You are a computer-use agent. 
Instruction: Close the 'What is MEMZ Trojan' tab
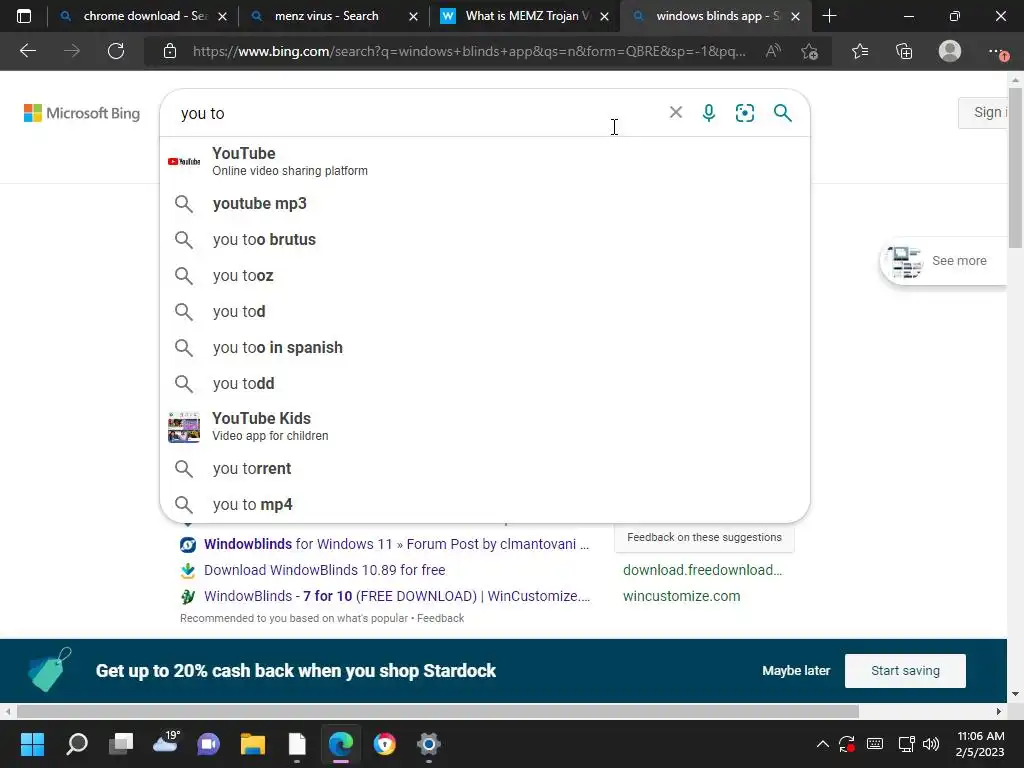(605, 16)
